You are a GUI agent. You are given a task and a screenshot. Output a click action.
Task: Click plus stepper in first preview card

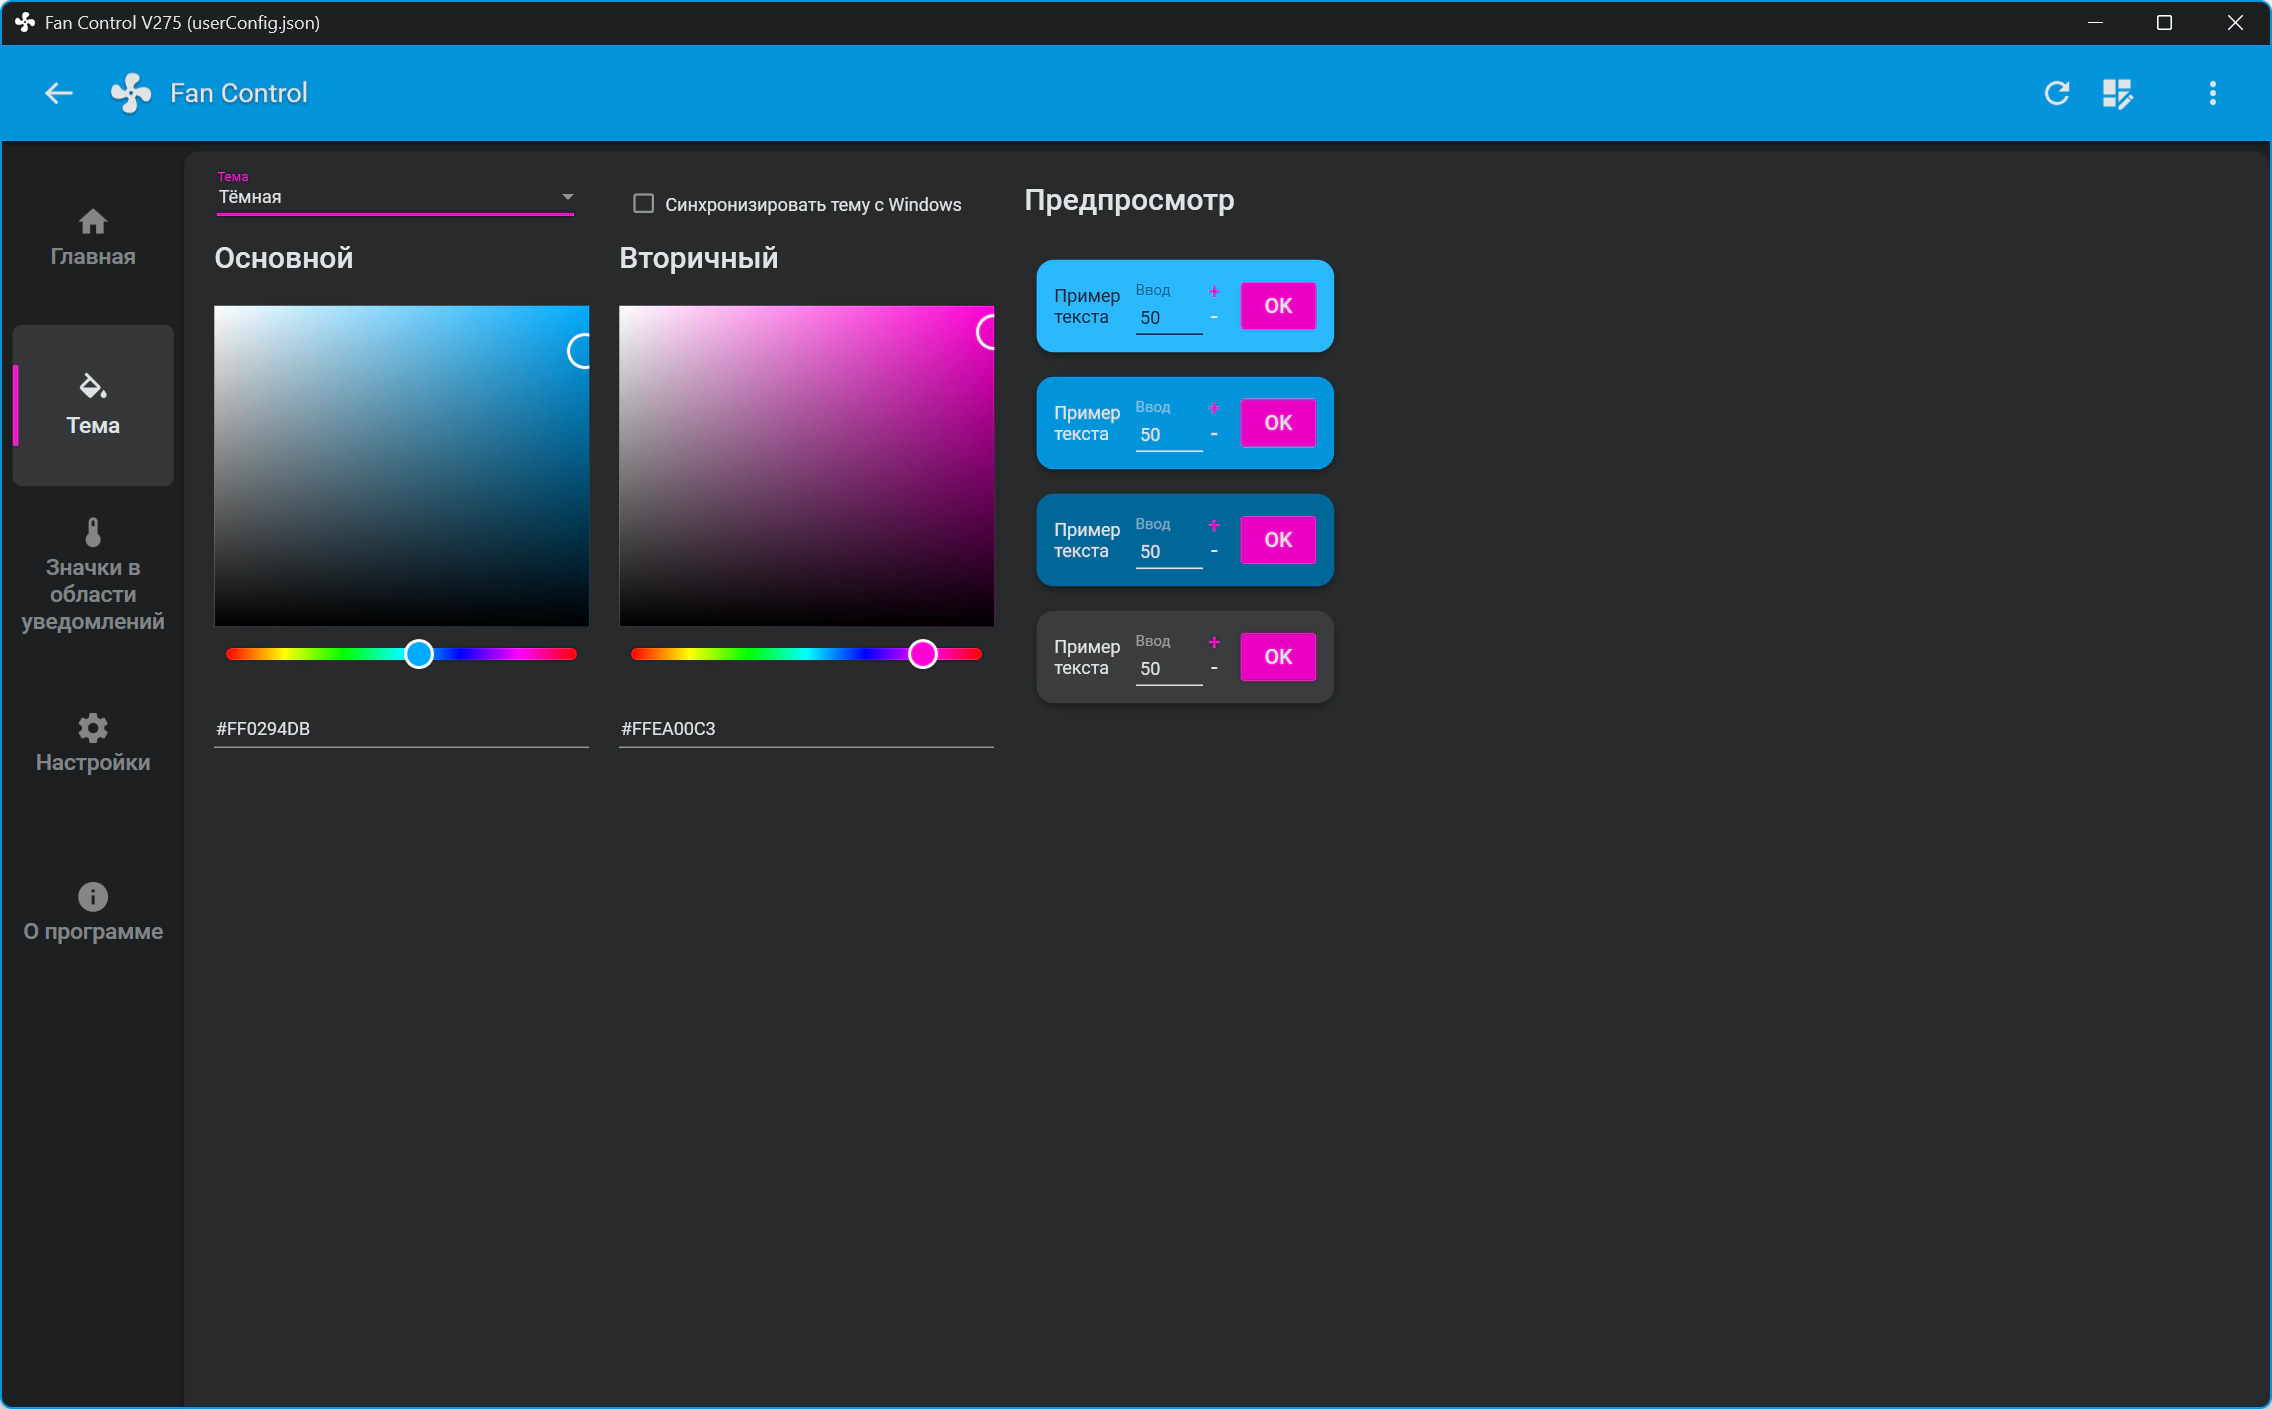tap(1214, 291)
